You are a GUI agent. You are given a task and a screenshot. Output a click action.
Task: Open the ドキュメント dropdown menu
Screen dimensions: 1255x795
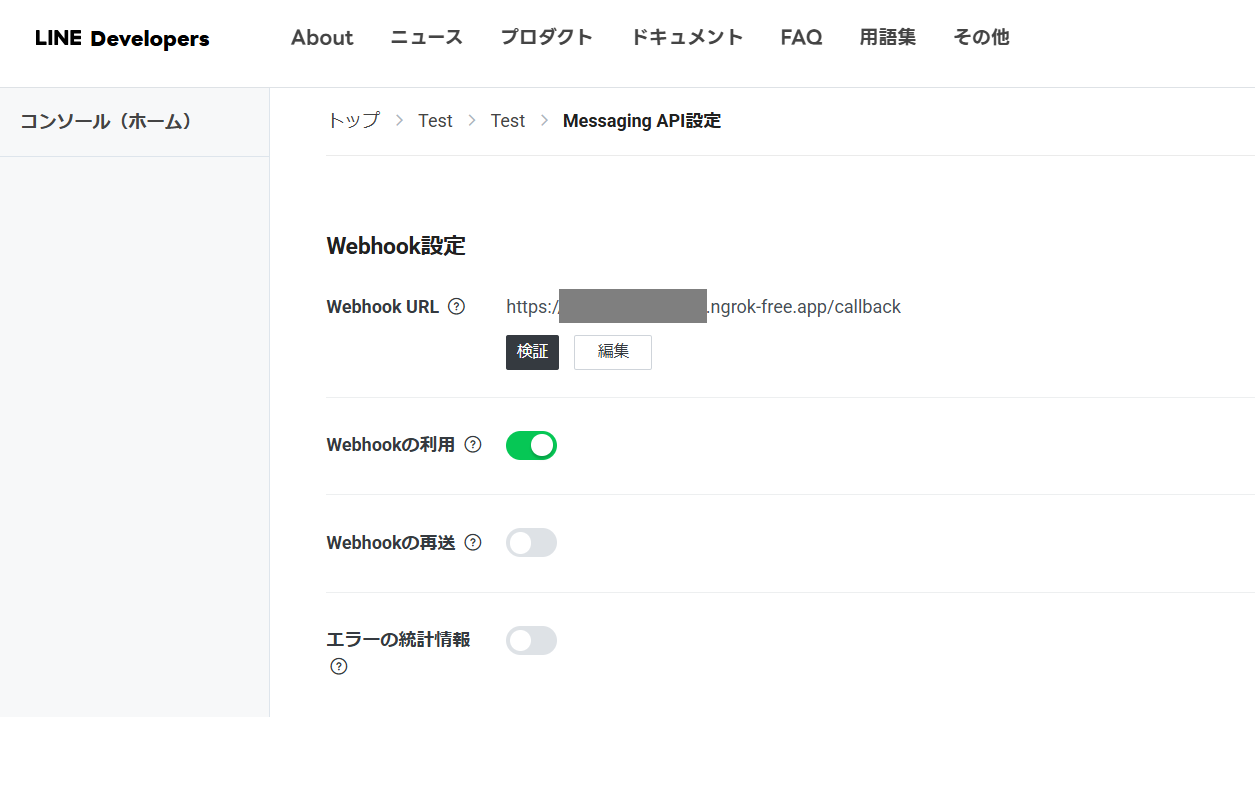(687, 37)
